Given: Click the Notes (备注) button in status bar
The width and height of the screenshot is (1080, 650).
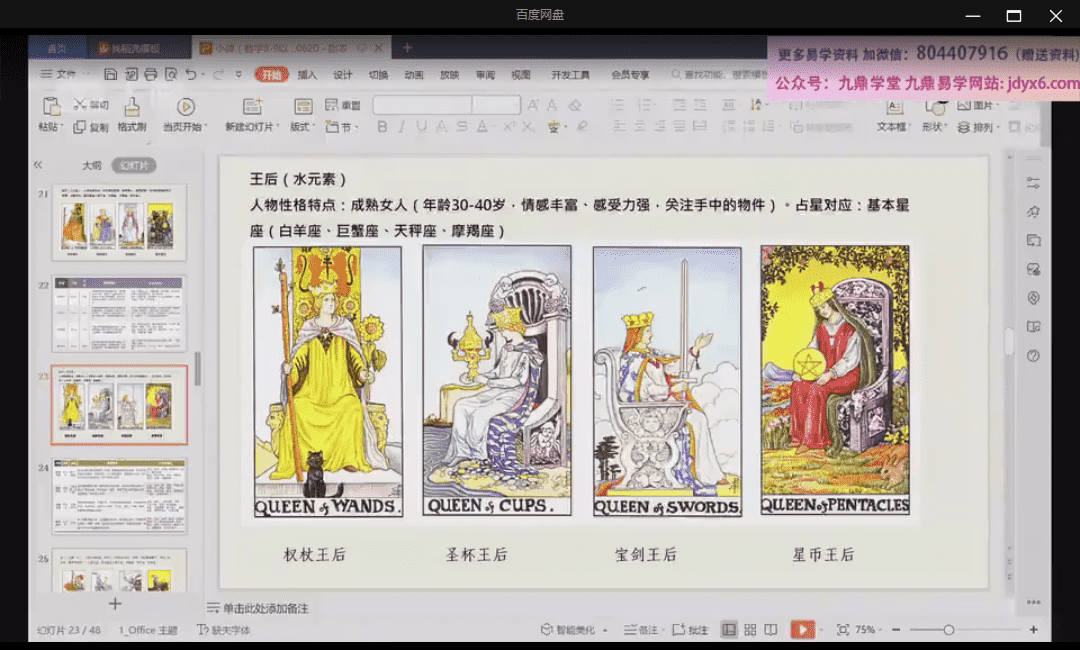Looking at the screenshot, I should click(x=642, y=630).
